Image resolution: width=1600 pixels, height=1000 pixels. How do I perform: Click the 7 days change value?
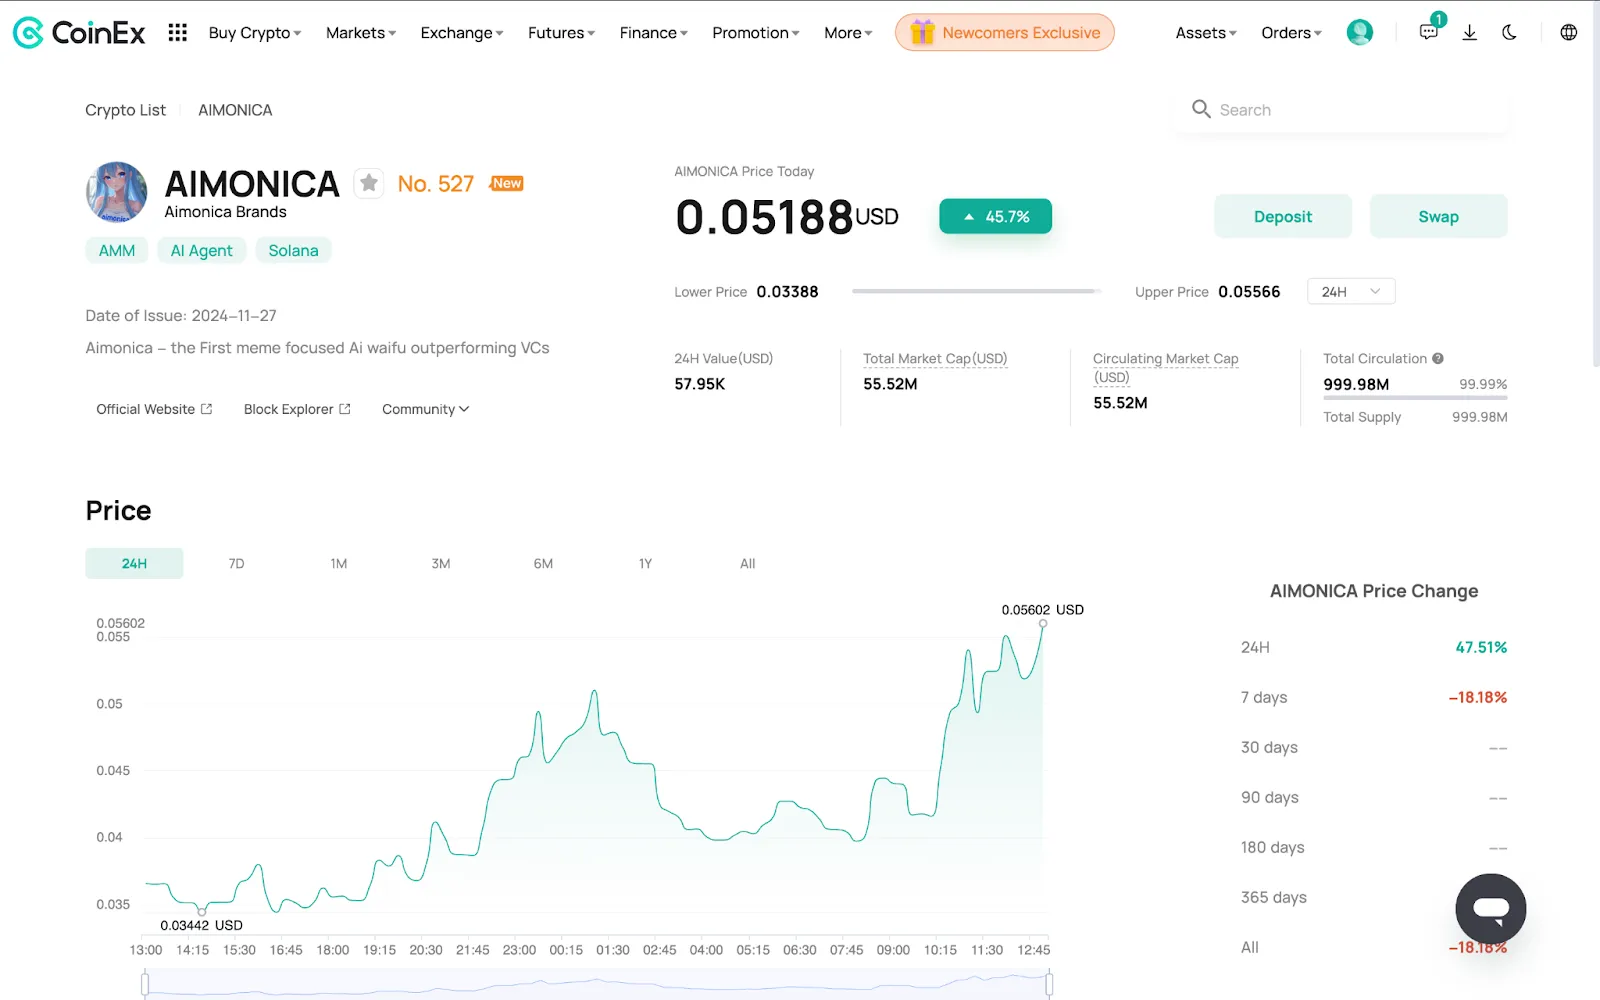[x=1478, y=697]
